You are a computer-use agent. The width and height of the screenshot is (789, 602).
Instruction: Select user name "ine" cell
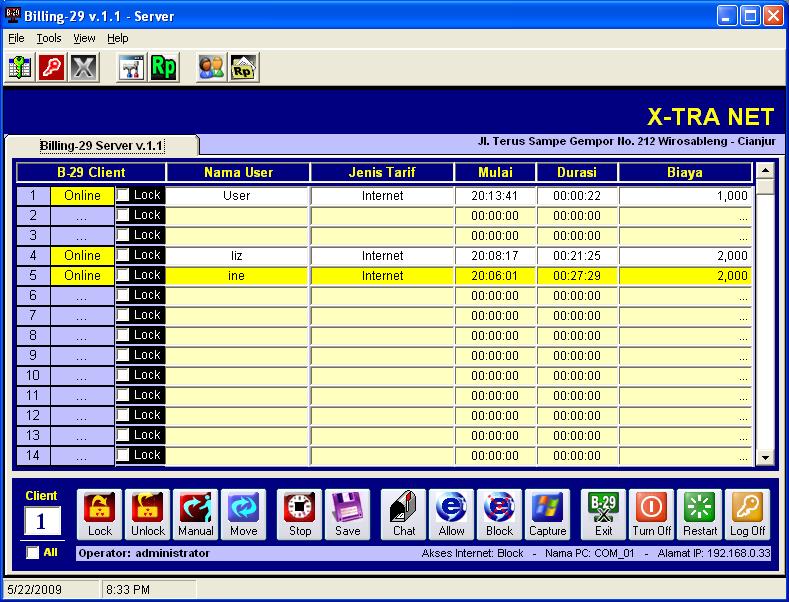tap(236, 276)
